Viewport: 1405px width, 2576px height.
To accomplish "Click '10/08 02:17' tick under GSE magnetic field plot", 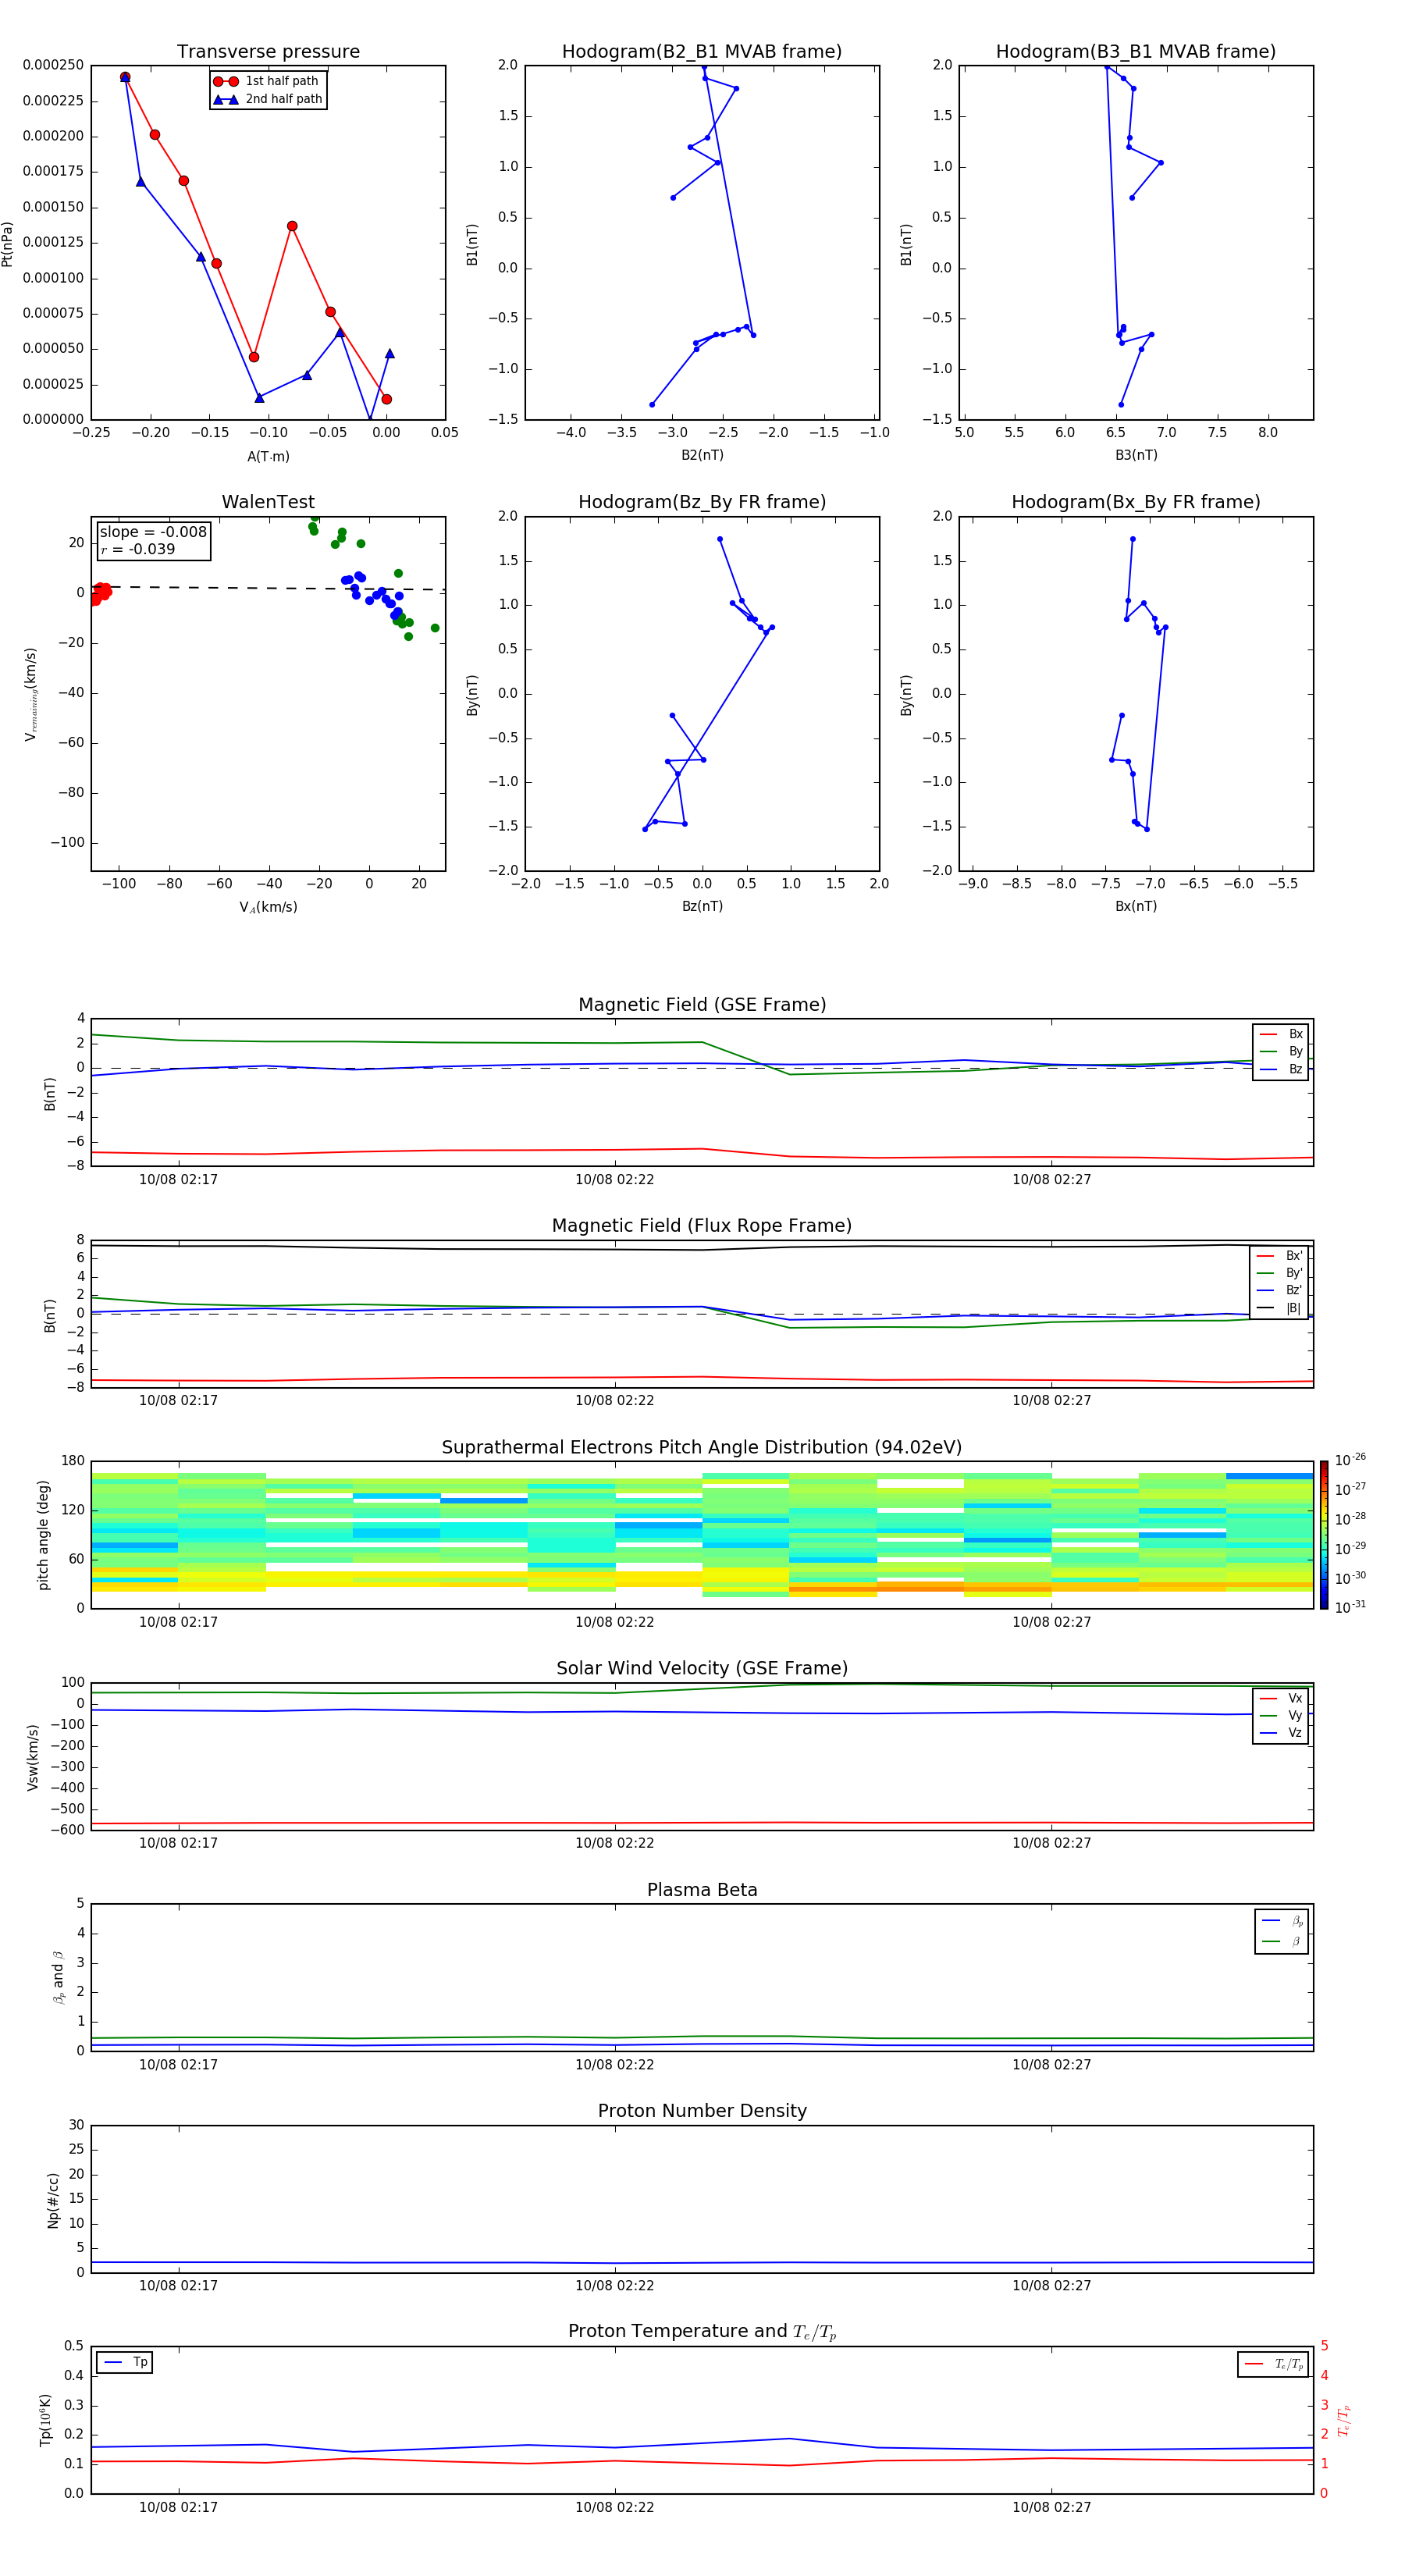I will (x=178, y=1180).
